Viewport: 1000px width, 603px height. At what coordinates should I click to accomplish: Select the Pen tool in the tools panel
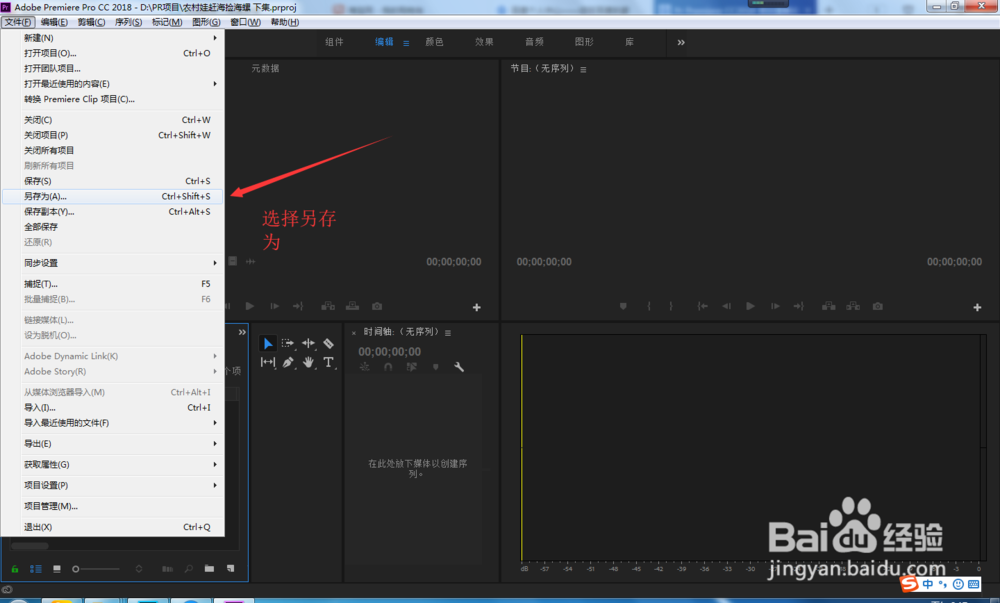pos(288,363)
